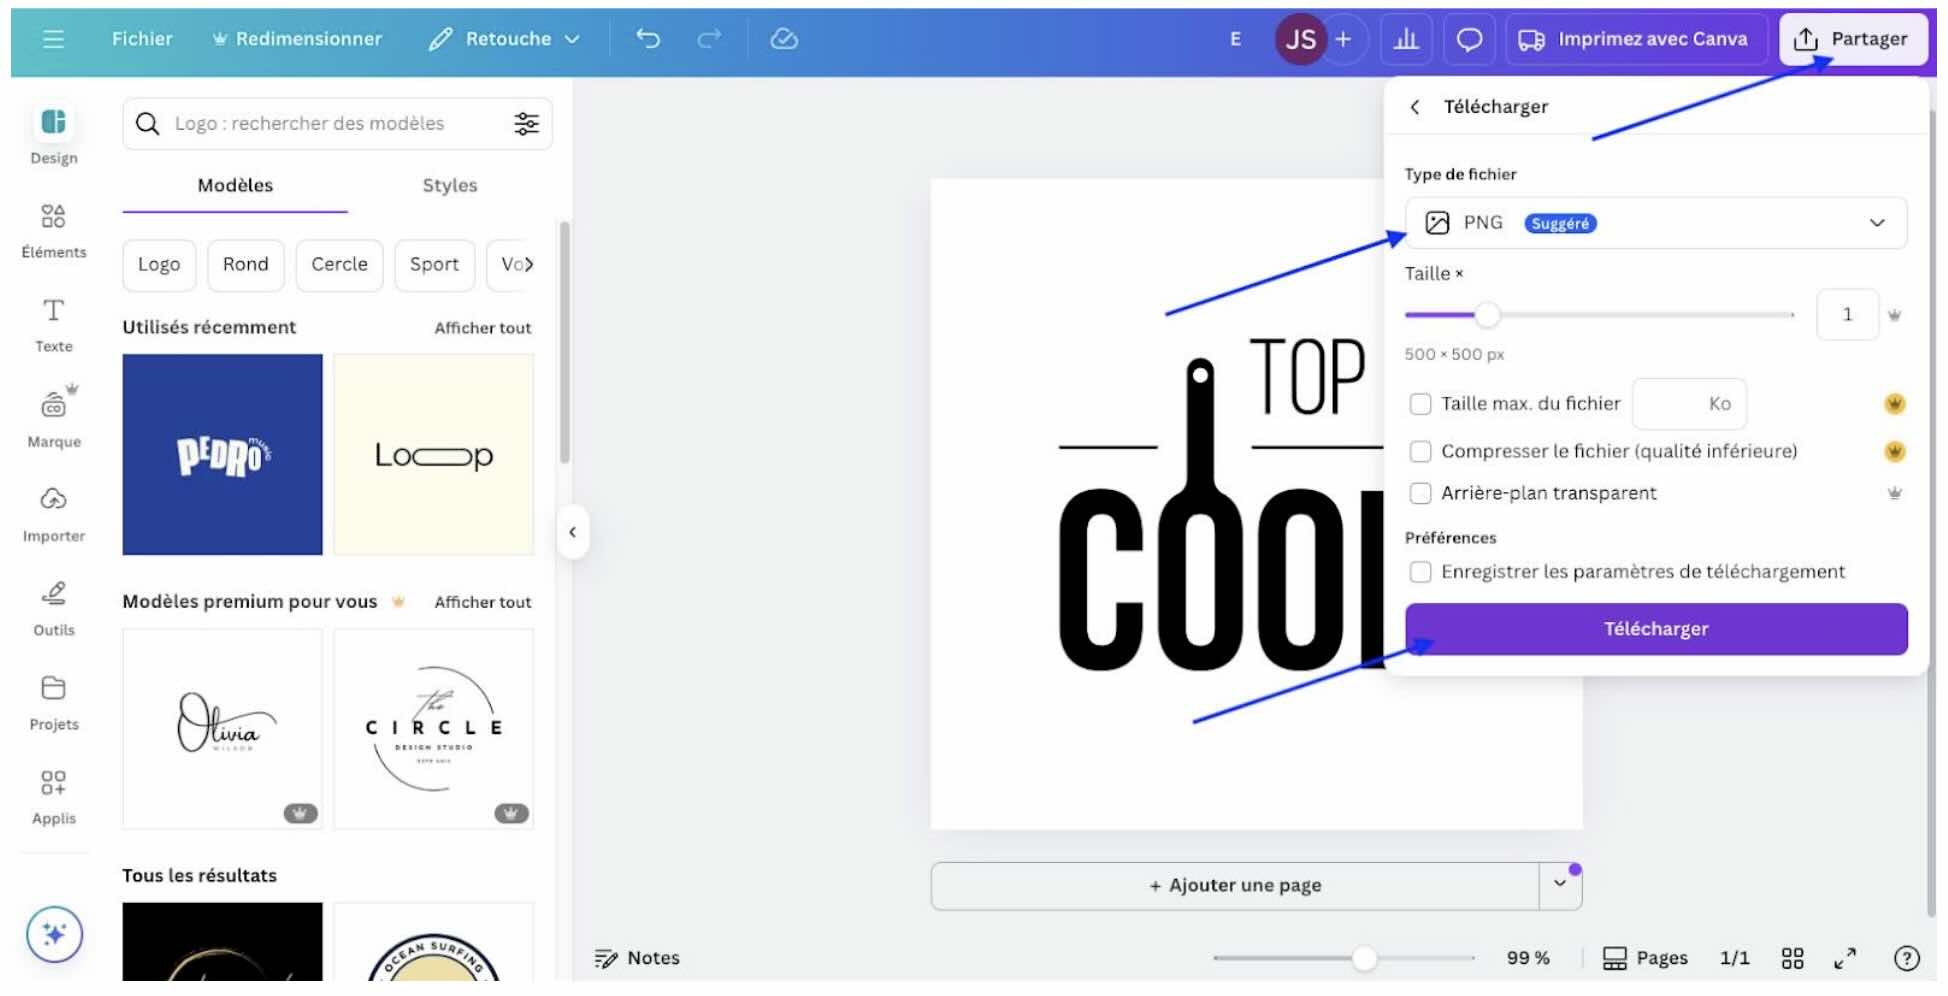Screen dimensions: 1948x996
Task: Select the Sport category chip
Action: coord(434,265)
